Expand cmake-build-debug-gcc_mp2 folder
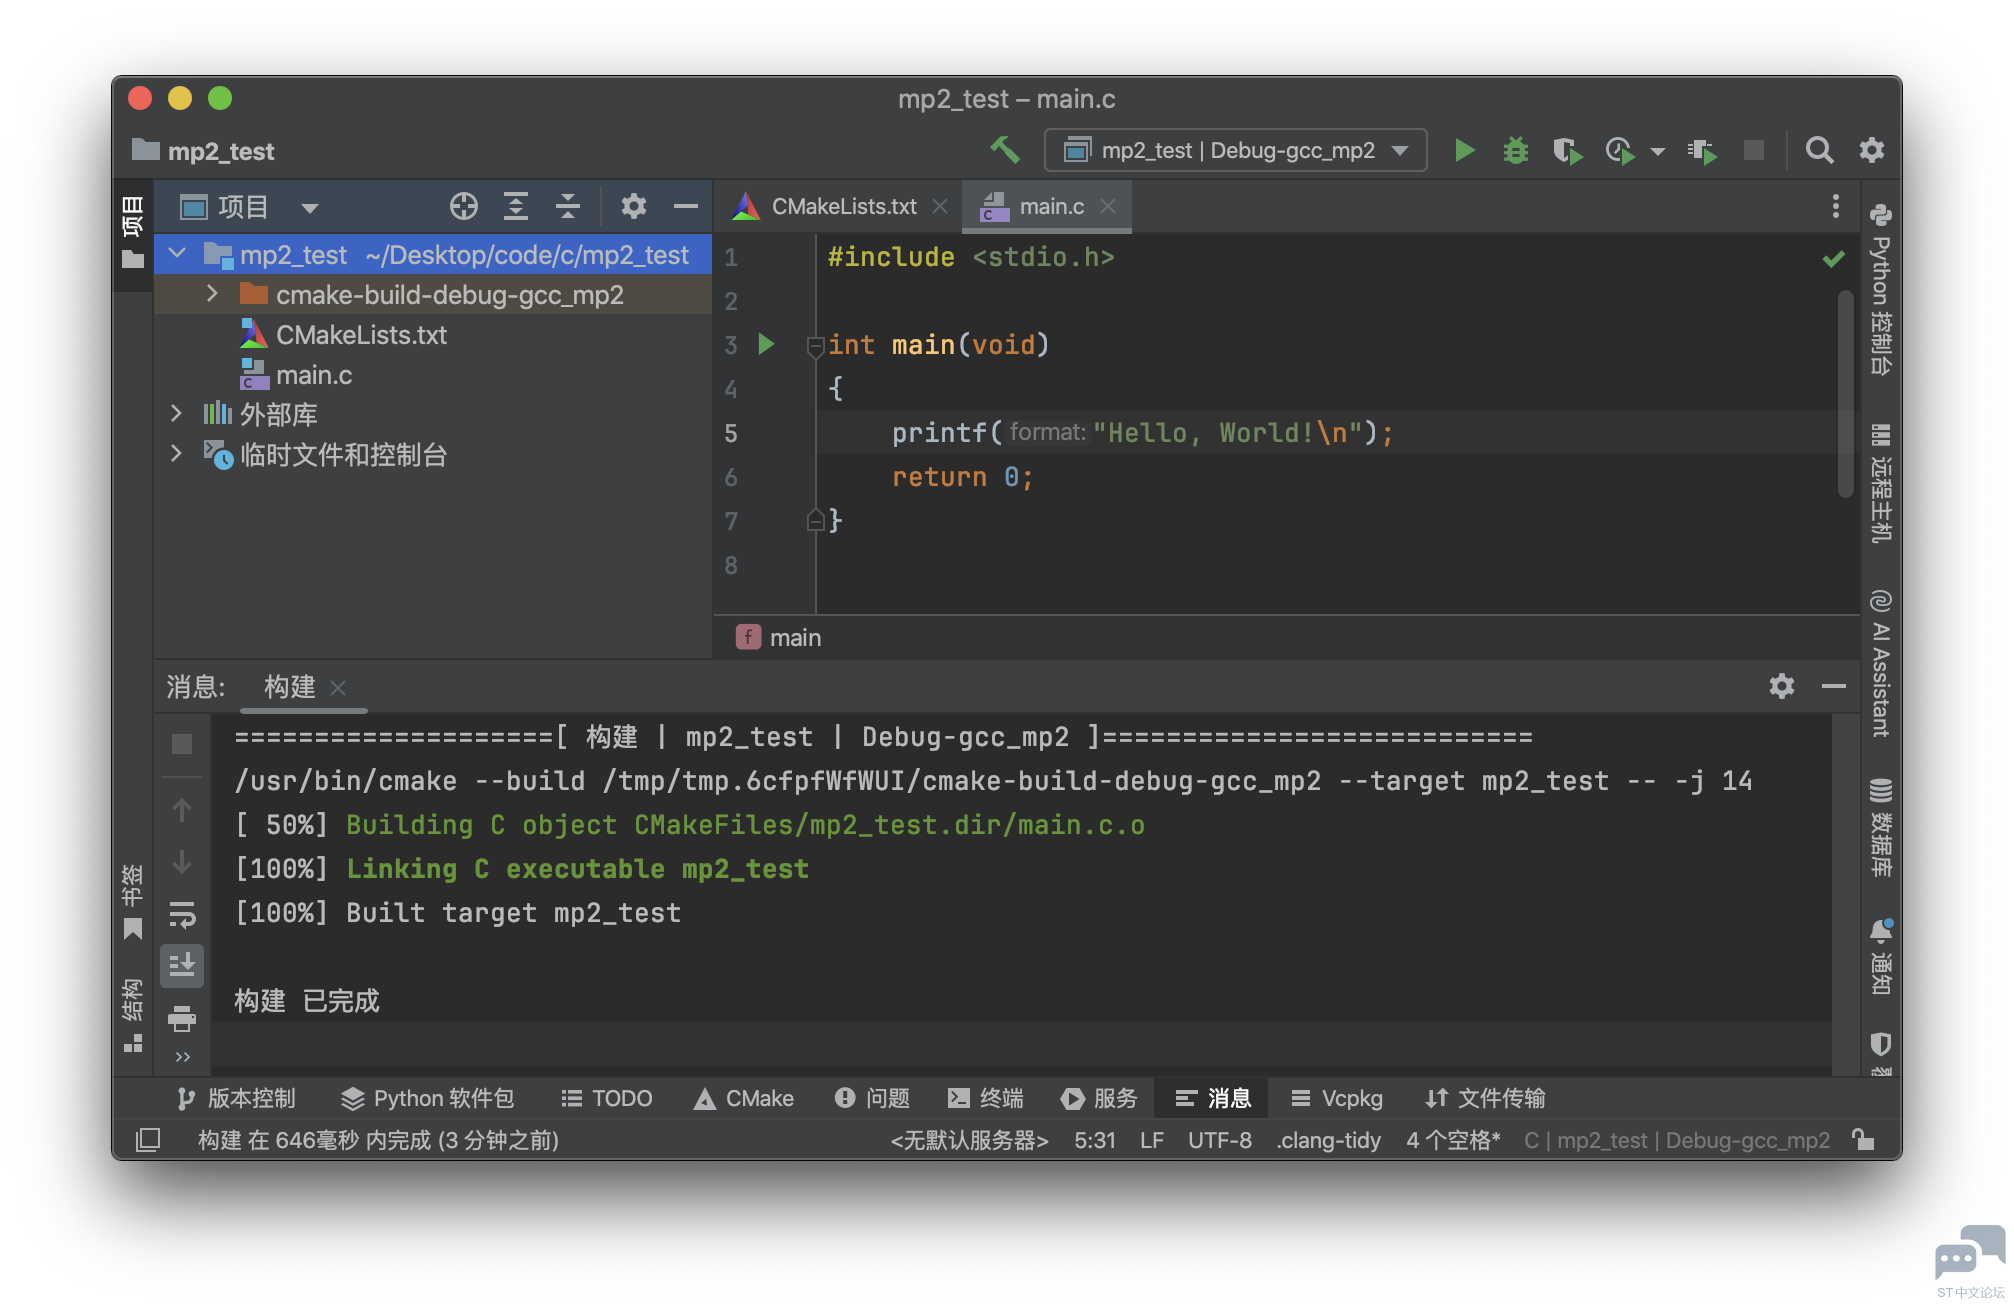This screenshot has height=1308, width=2014. 212,294
